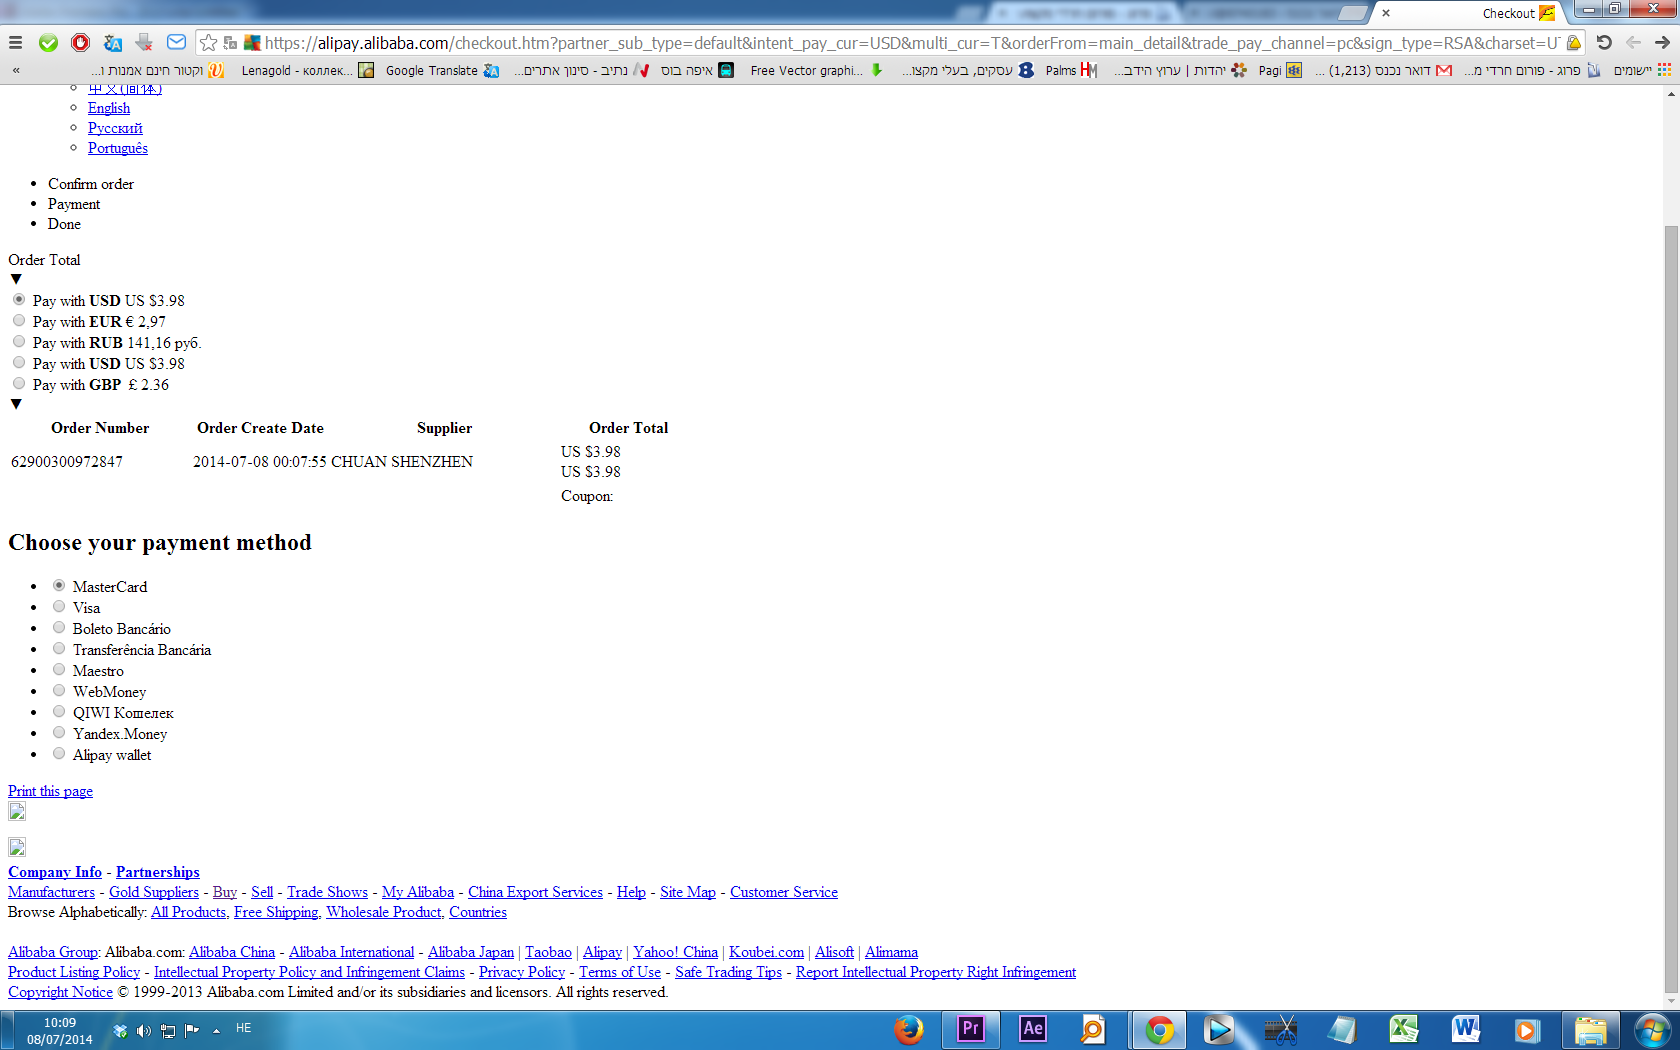Choose MasterCard payment method

click(x=59, y=585)
